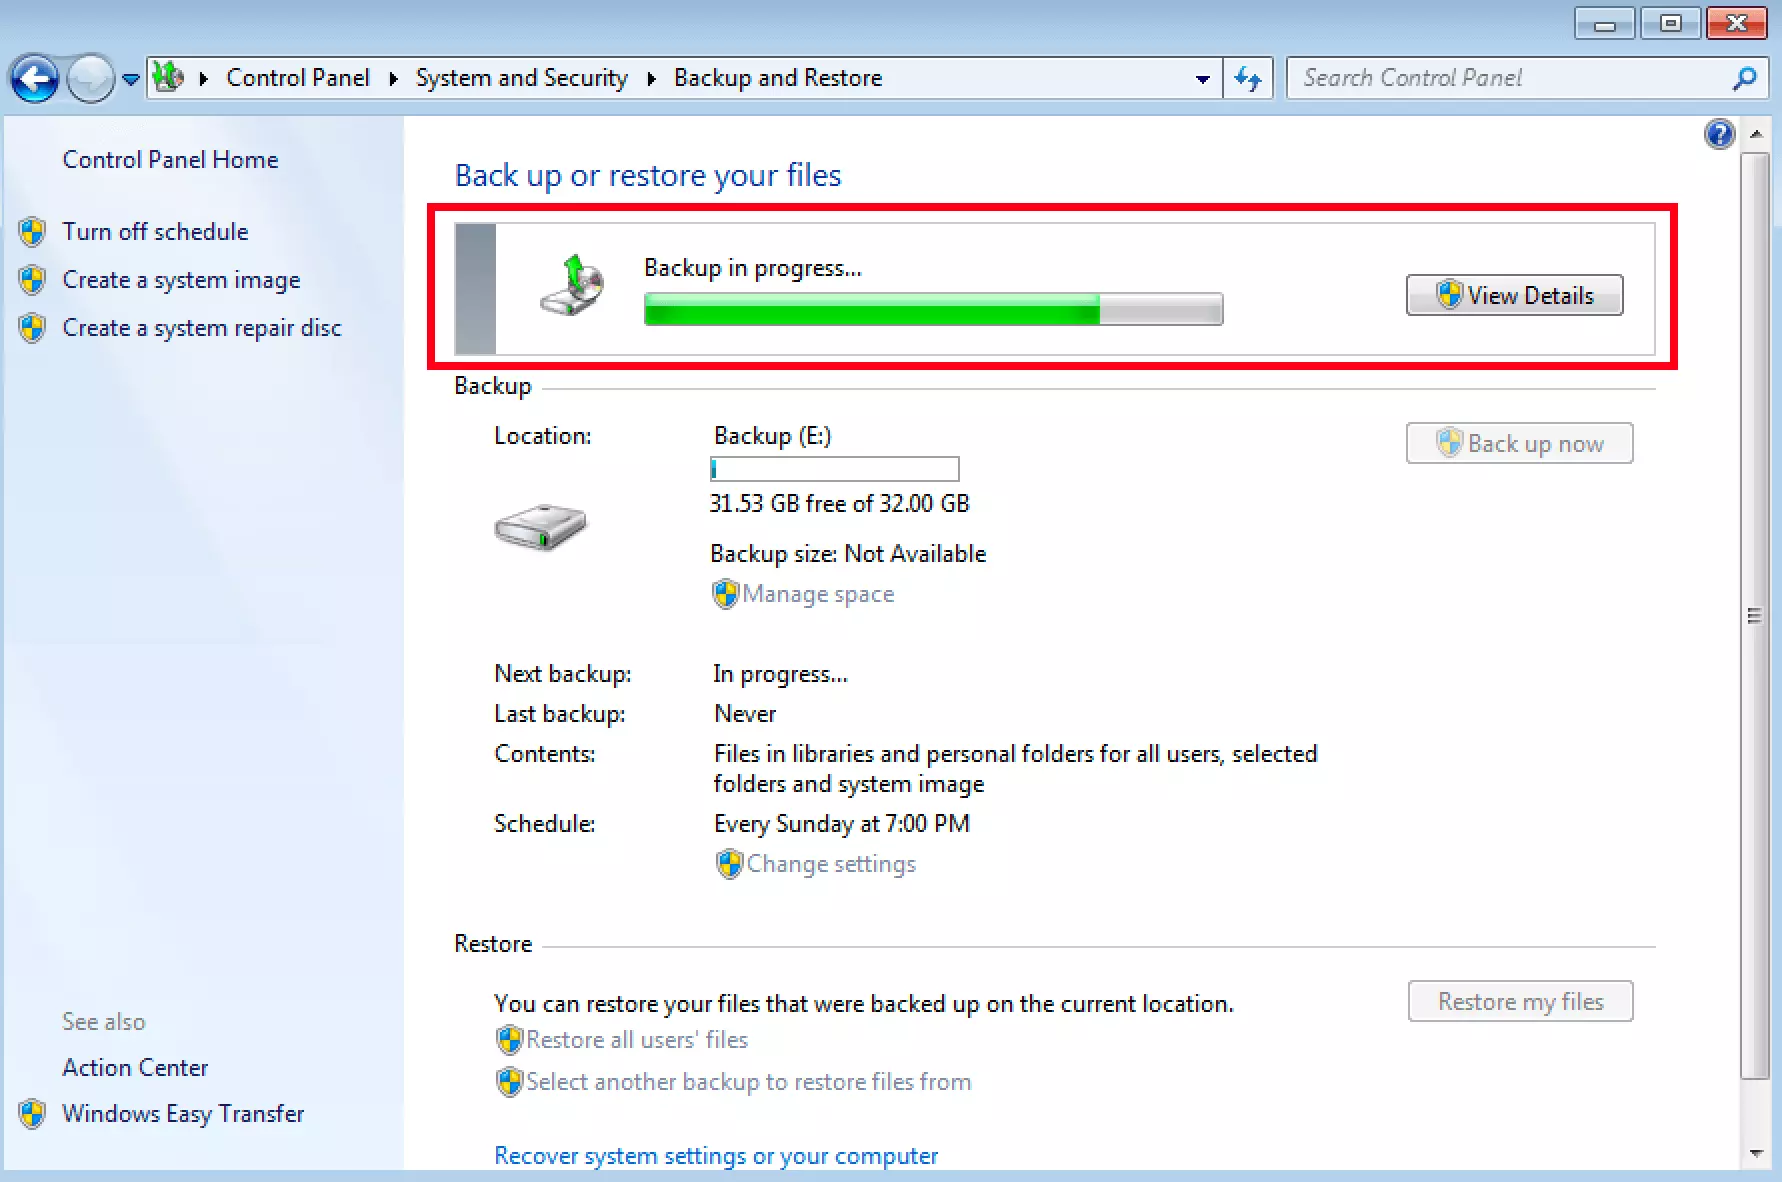Viewport: 1782px width, 1182px height.
Task: Select System and Security in the breadcrumb
Action: 521,78
